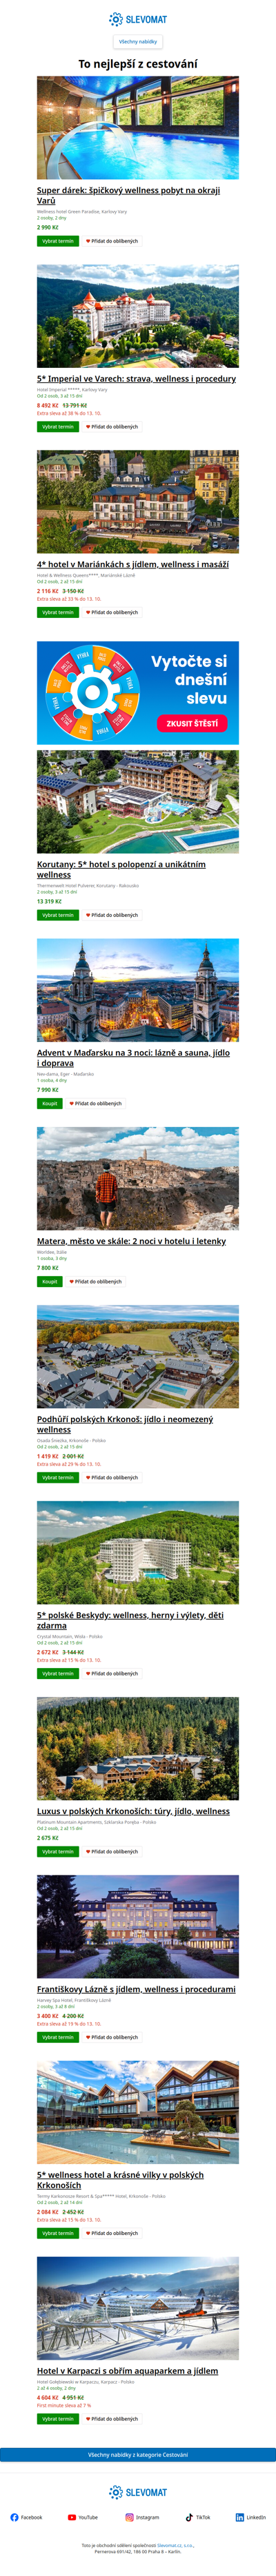Open 5* polské Beskydy offer title
The height and width of the screenshot is (2576, 276).
point(130,1620)
